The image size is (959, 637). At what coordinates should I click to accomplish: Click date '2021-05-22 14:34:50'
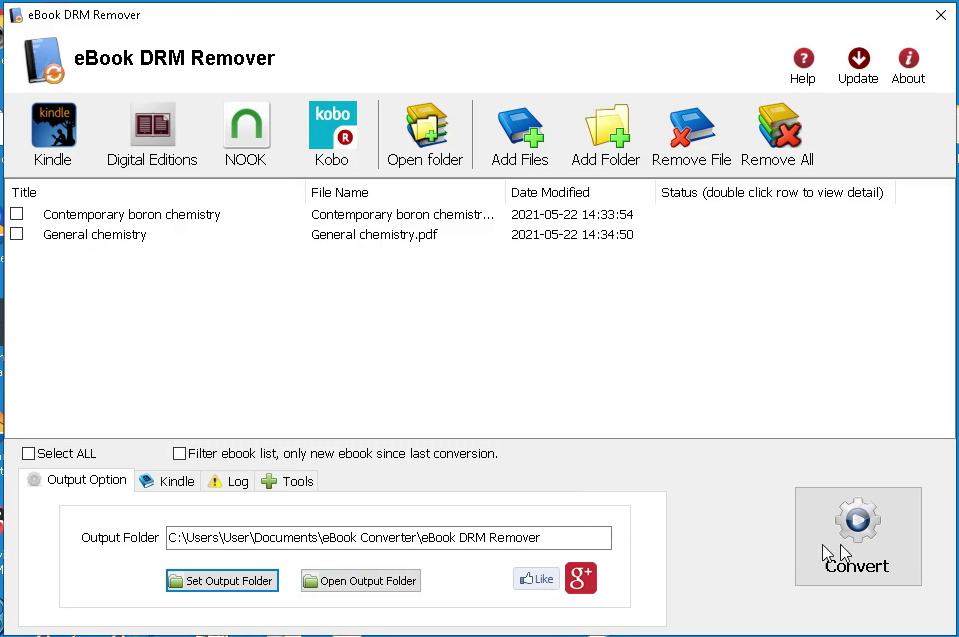pos(572,235)
